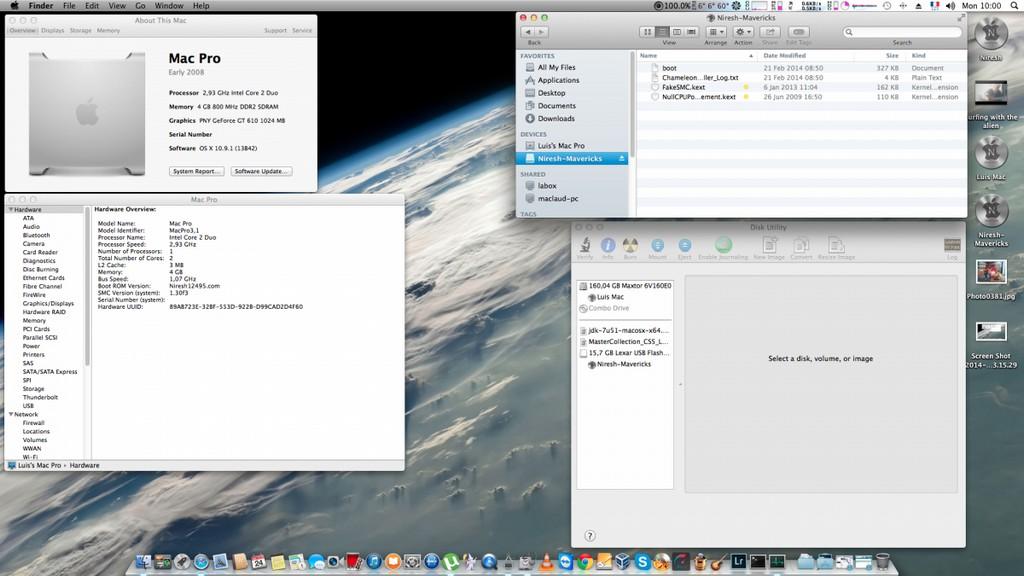Click the System Report button
The image size is (1024, 576).
(196, 171)
